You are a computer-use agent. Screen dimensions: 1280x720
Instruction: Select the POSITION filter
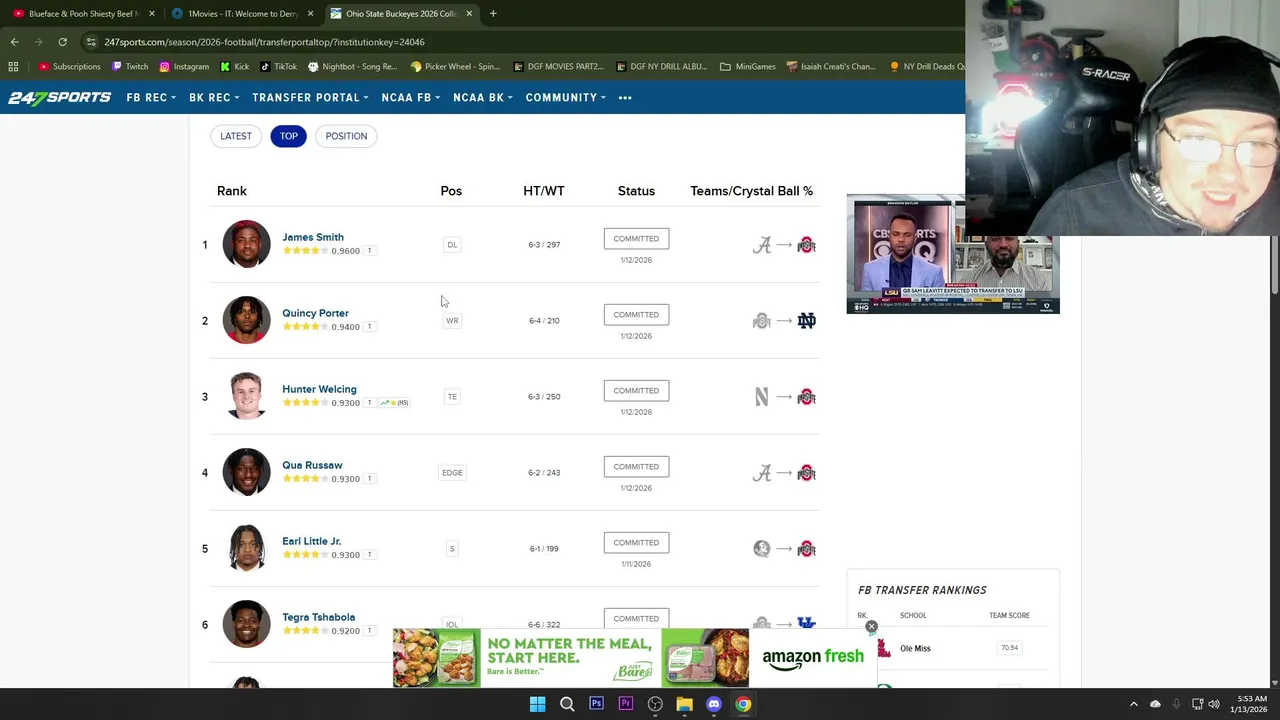[x=346, y=136]
